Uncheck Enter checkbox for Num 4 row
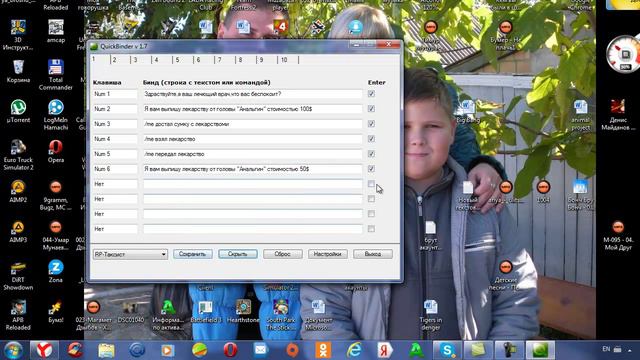640x360 pixels. pos(371,139)
